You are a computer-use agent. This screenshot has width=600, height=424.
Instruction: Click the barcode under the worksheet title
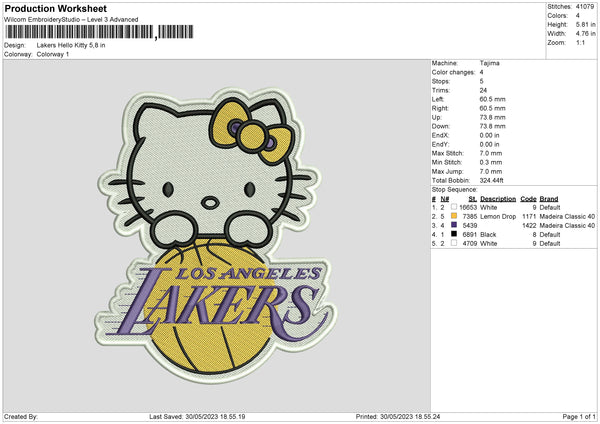[99, 32]
